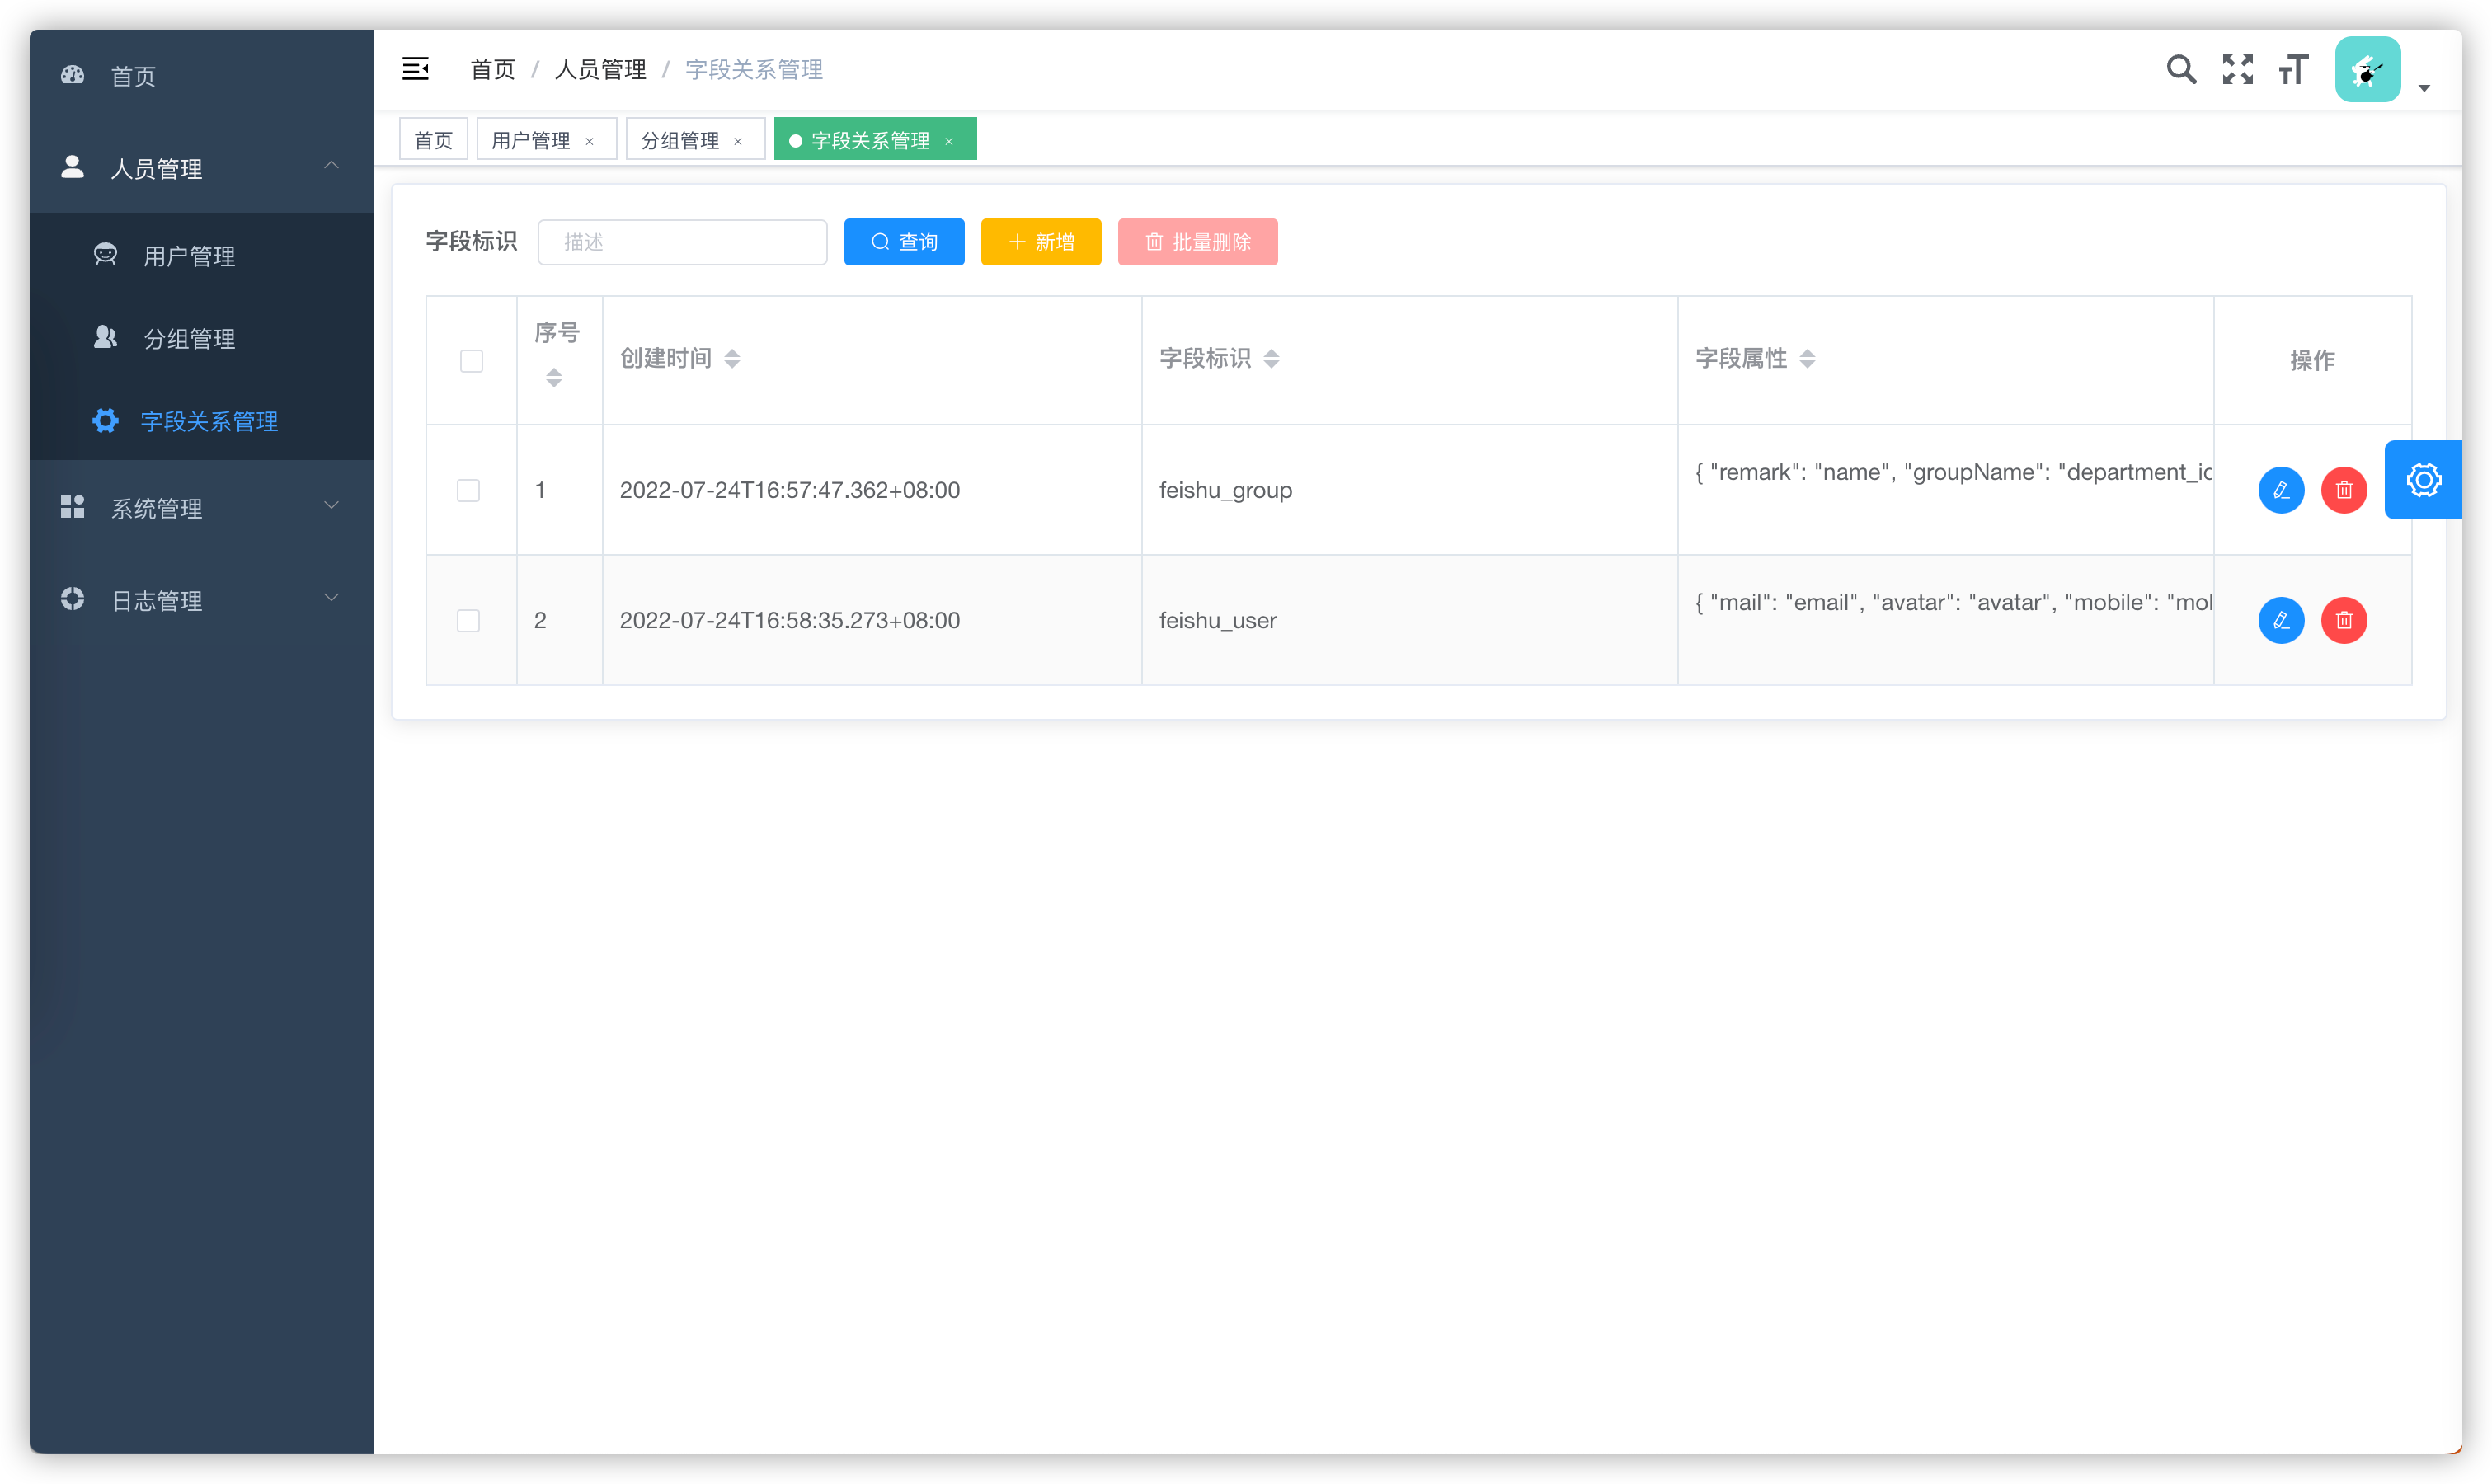Toggle fullscreen mode icon

[x=2237, y=69]
